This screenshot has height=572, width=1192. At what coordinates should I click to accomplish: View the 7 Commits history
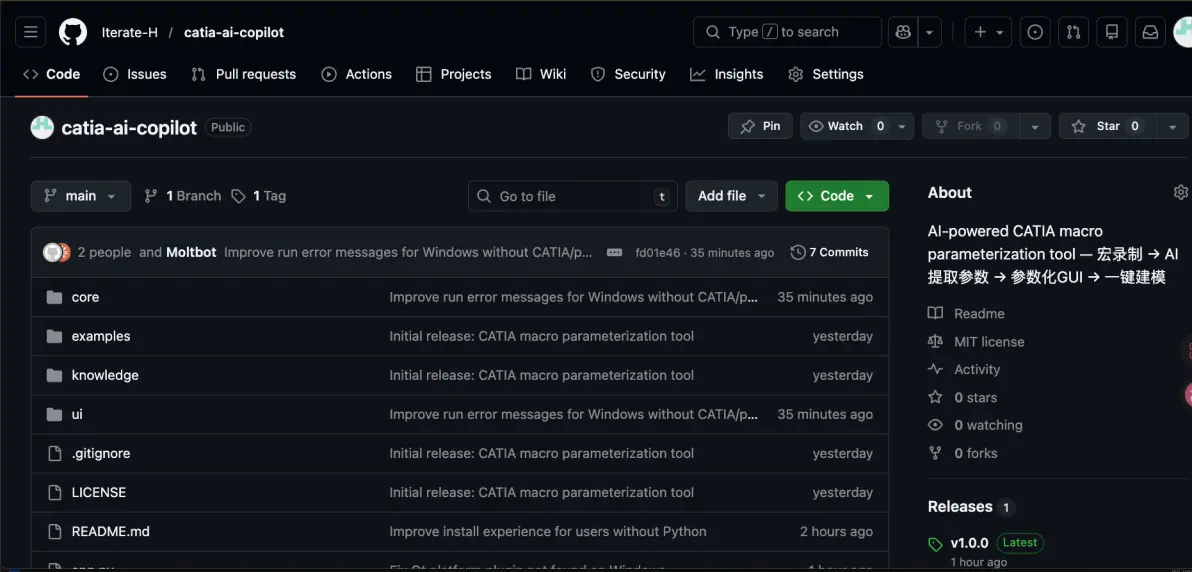click(829, 253)
